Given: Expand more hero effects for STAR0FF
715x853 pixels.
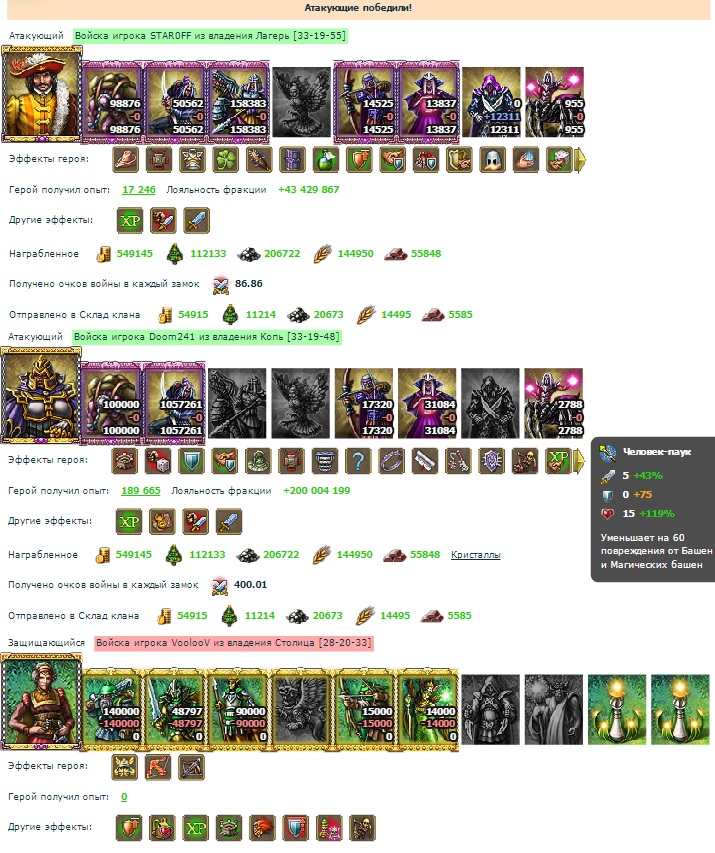Looking at the screenshot, I should point(581,160).
